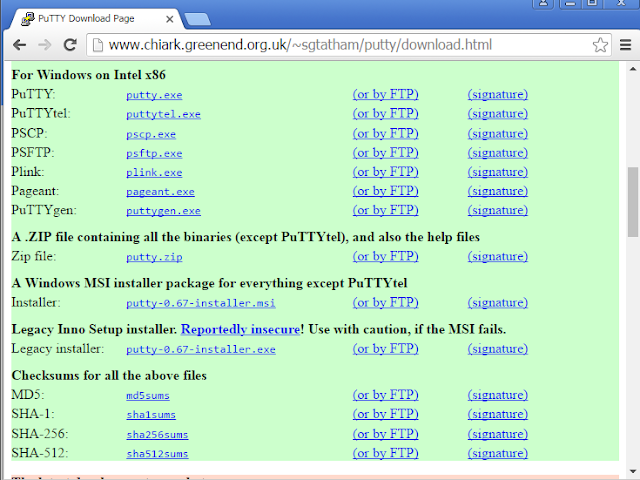This screenshot has width=640, height=480.
Task: Open signature for PuTTYgen row
Action: click(498, 210)
